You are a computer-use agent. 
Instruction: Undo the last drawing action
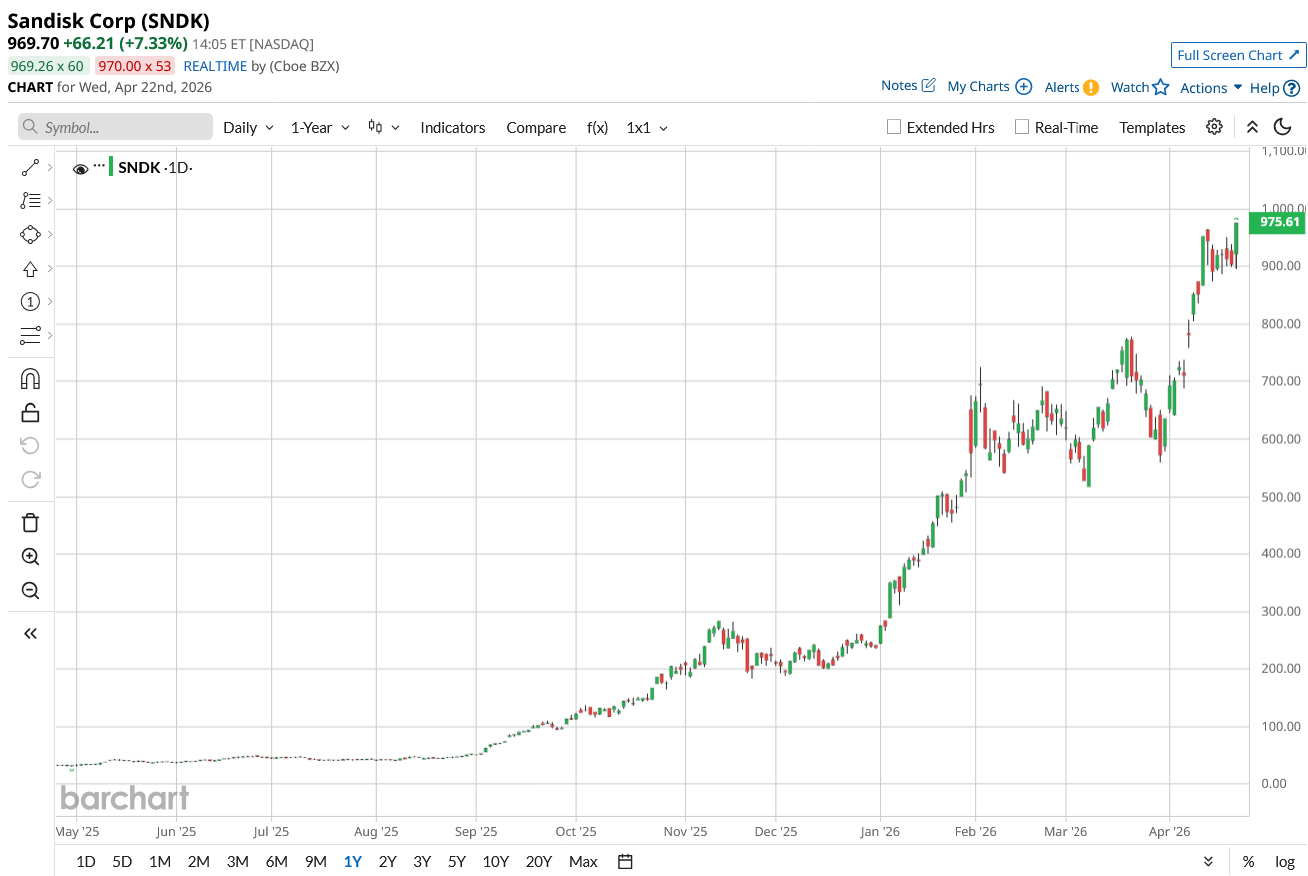30,446
